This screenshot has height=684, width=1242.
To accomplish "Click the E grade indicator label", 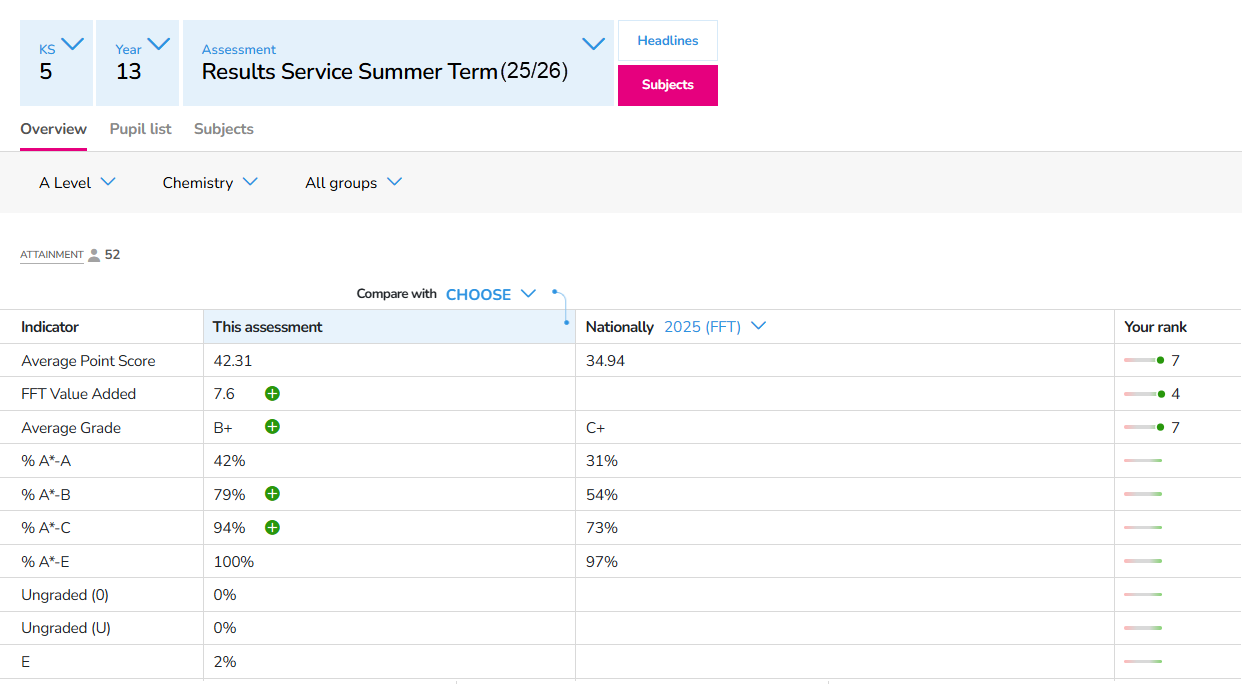I will 26,662.
